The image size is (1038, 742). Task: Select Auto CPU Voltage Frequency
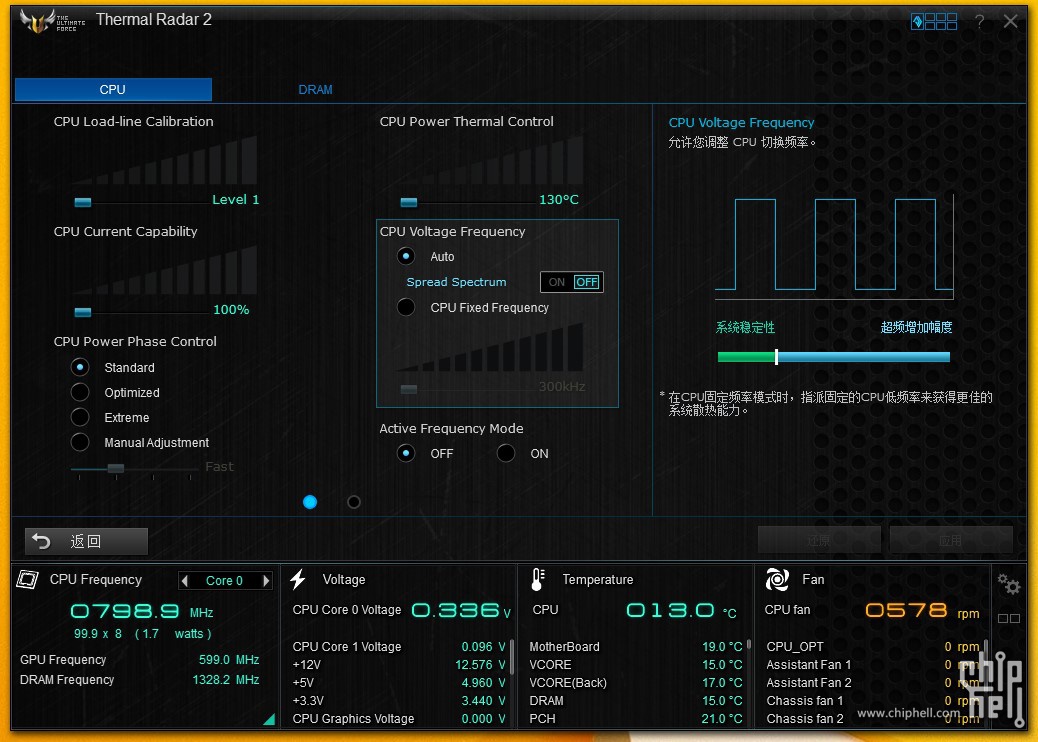[406, 256]
